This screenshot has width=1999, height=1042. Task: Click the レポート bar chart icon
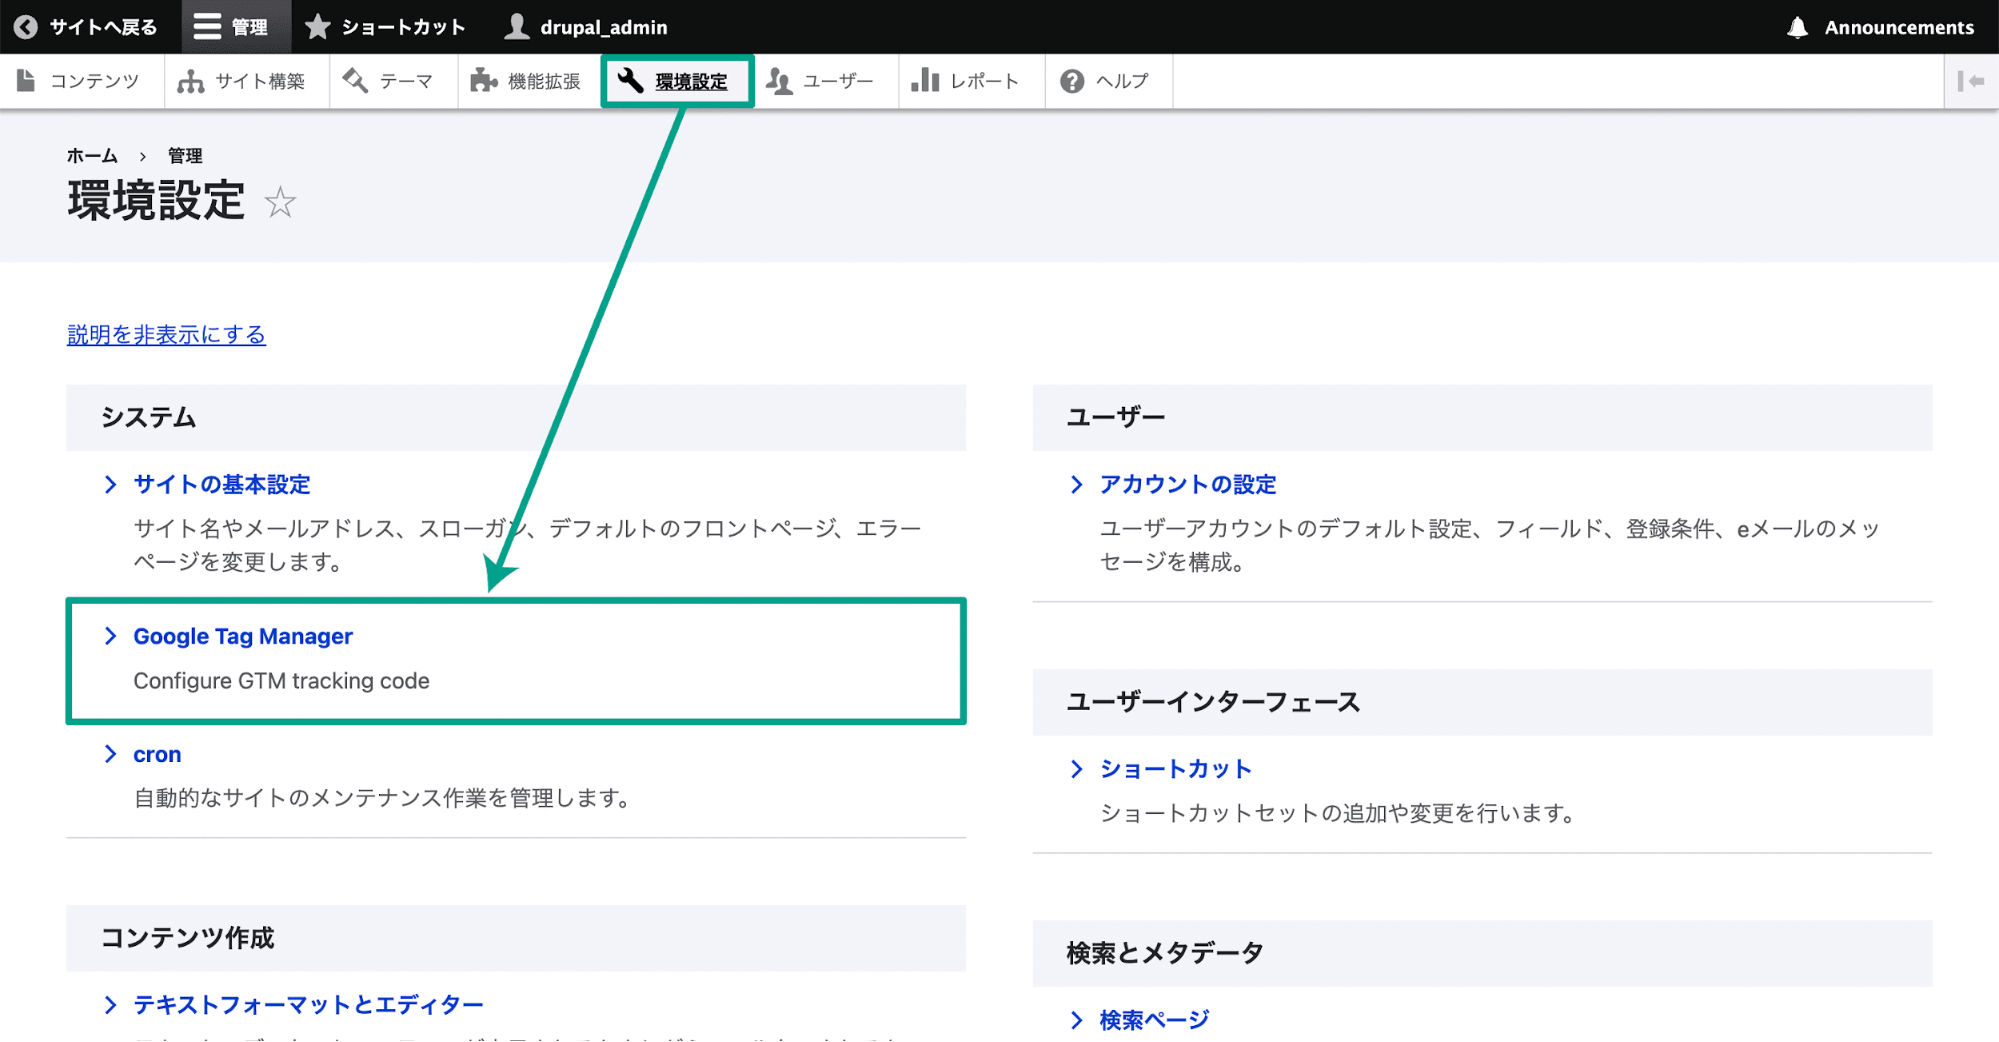click(925, 81)
